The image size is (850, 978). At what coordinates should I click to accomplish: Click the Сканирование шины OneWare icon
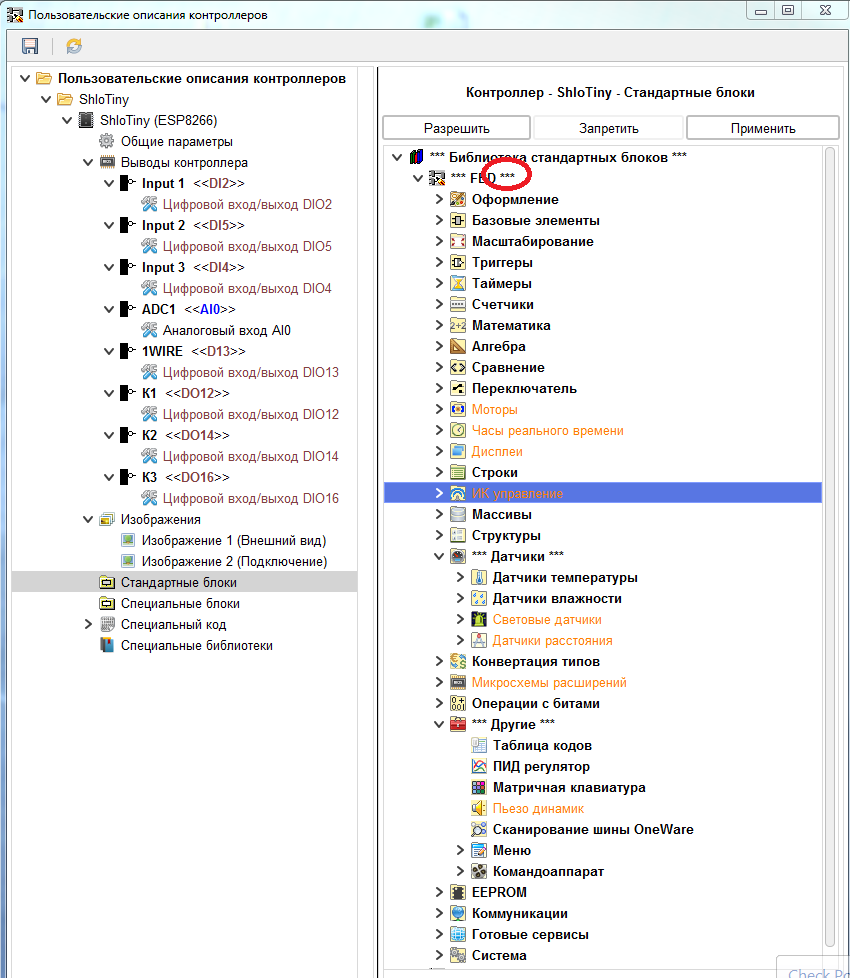click(478, 829)
